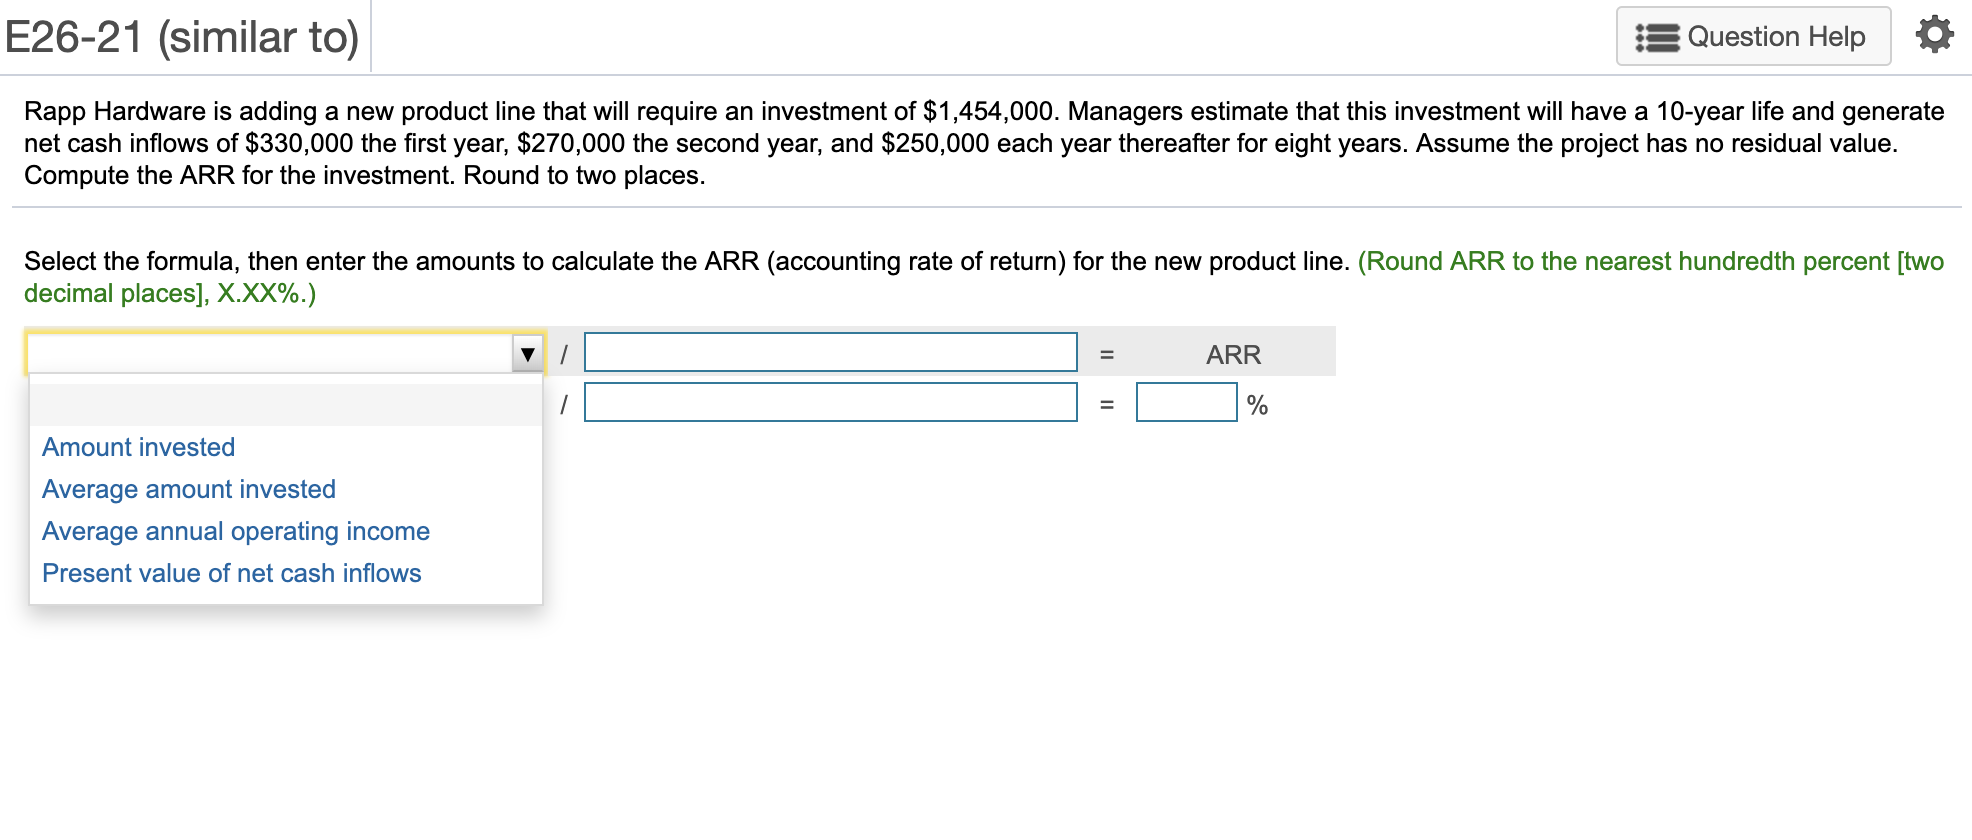
Task: Click the E26-21 (similar to) title
Action: tap(182, 36)
